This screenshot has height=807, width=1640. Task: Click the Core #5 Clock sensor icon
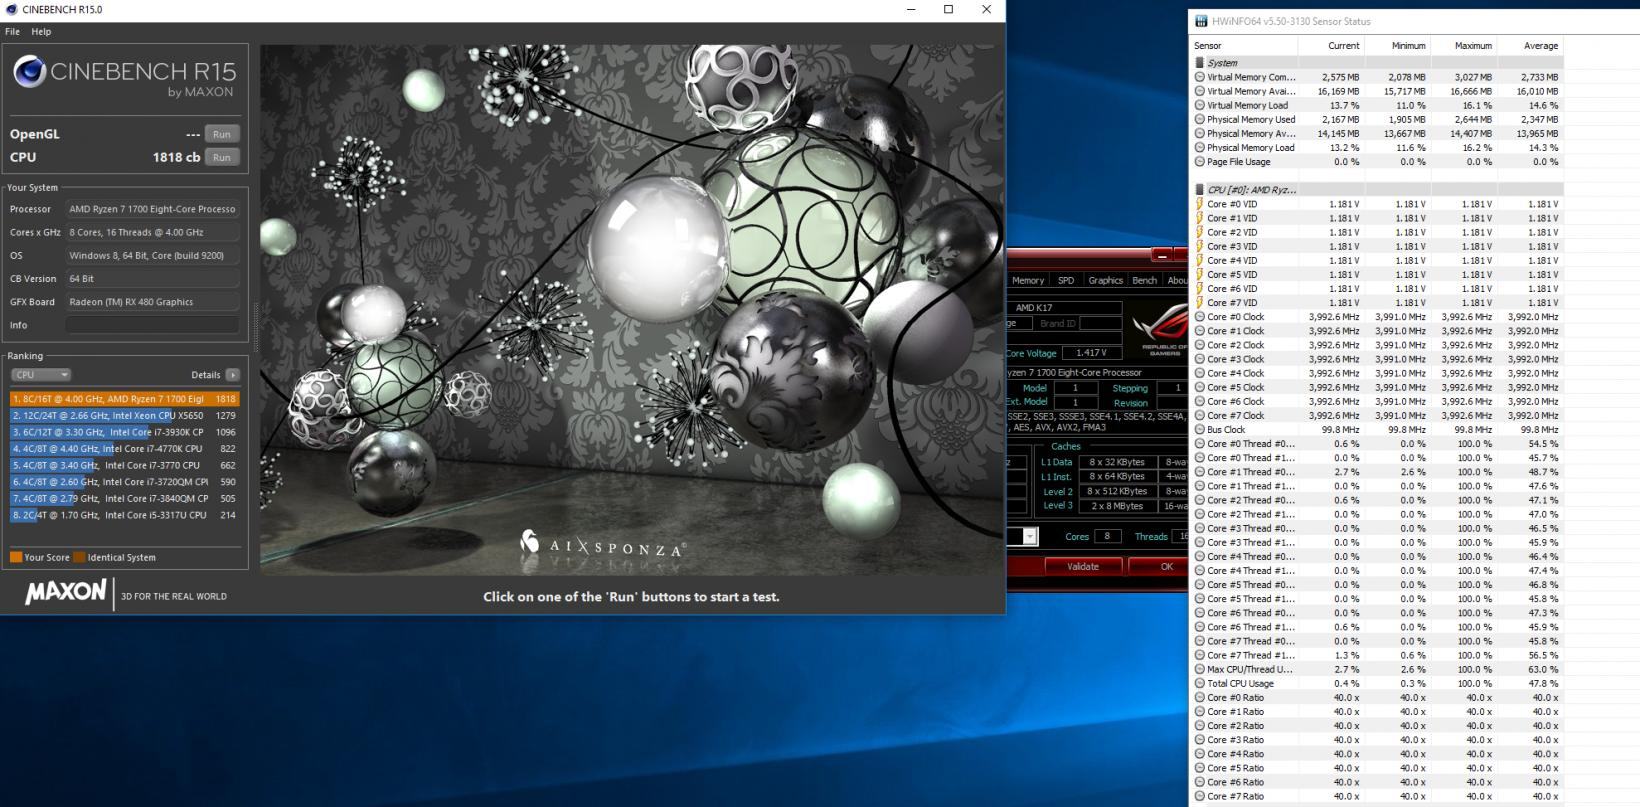pyautogui.click(x=1200, y=387)
